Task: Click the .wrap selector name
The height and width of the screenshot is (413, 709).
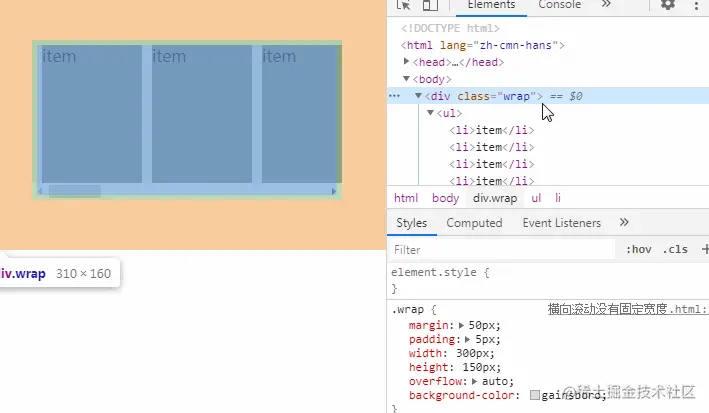Action: pos(407,309)
